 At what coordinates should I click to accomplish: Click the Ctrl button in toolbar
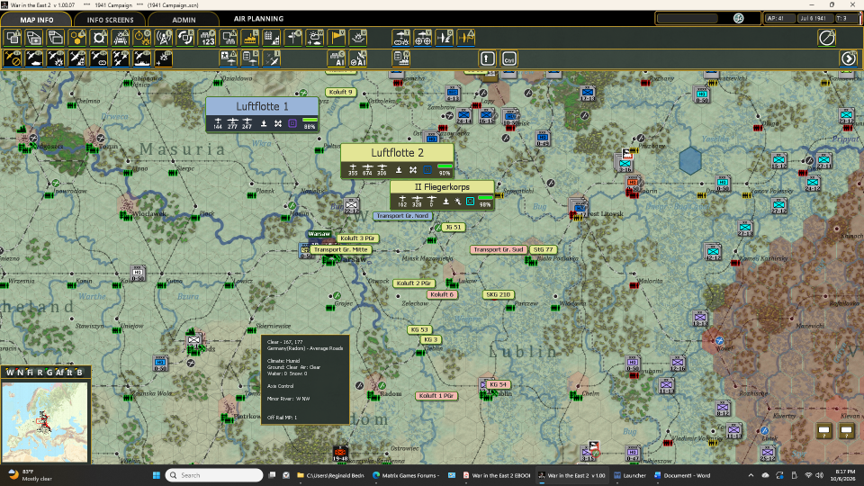pos(509,58)
